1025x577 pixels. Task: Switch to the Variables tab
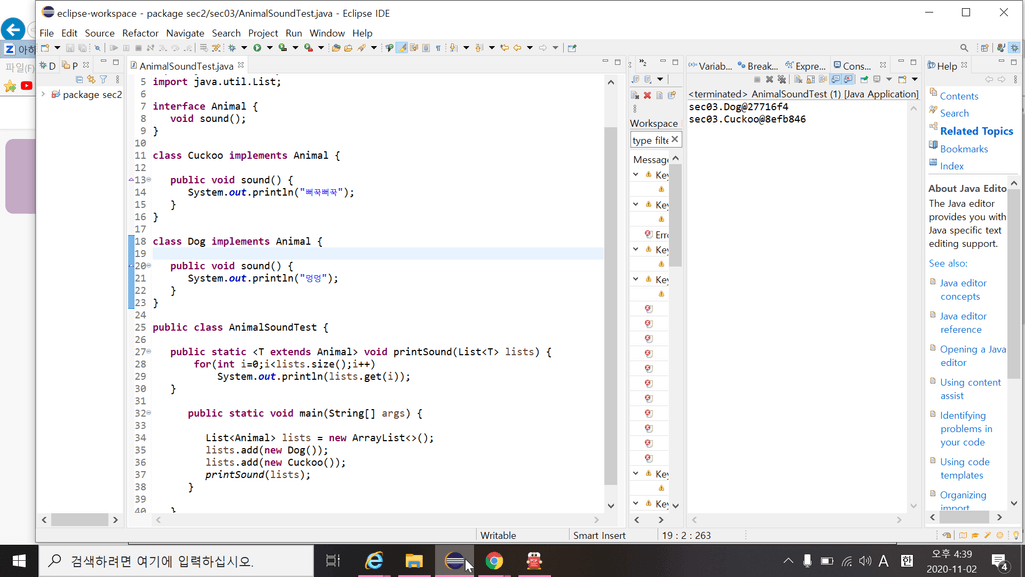click(x=710, y=66)
